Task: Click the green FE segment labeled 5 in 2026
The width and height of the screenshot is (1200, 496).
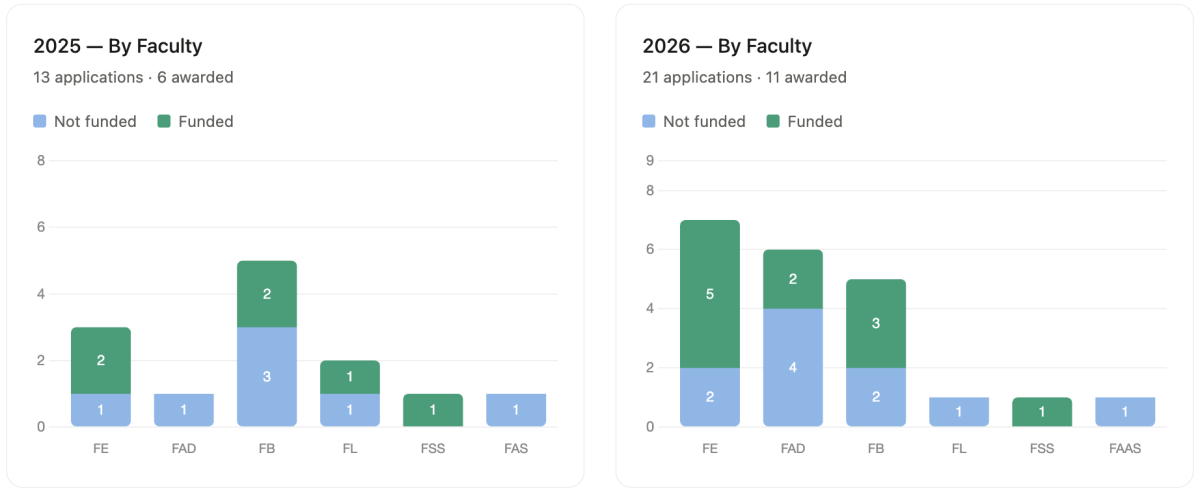Action: [710, 294]
